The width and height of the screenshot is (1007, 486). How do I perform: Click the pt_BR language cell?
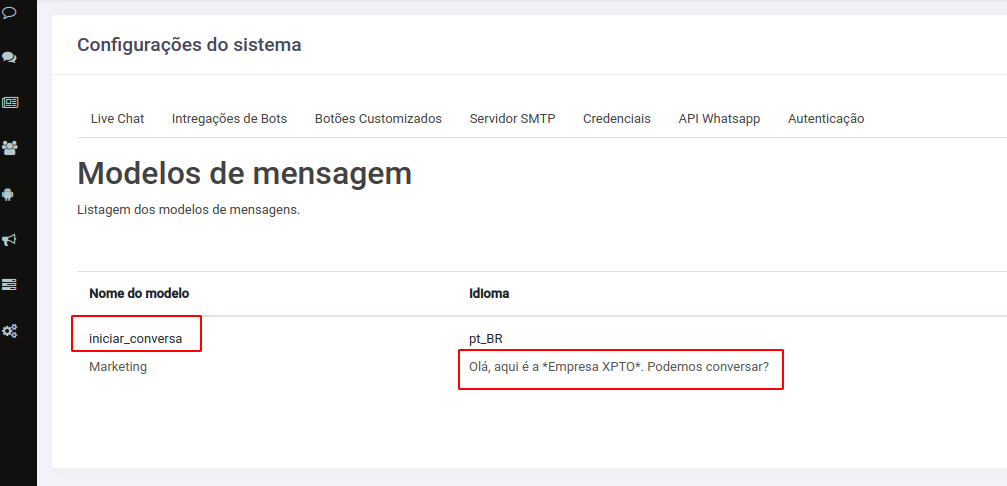click(x=486, y=339)
